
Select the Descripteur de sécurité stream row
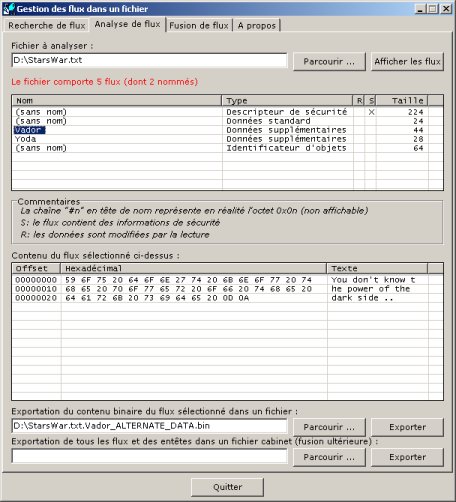coord(227,112)
